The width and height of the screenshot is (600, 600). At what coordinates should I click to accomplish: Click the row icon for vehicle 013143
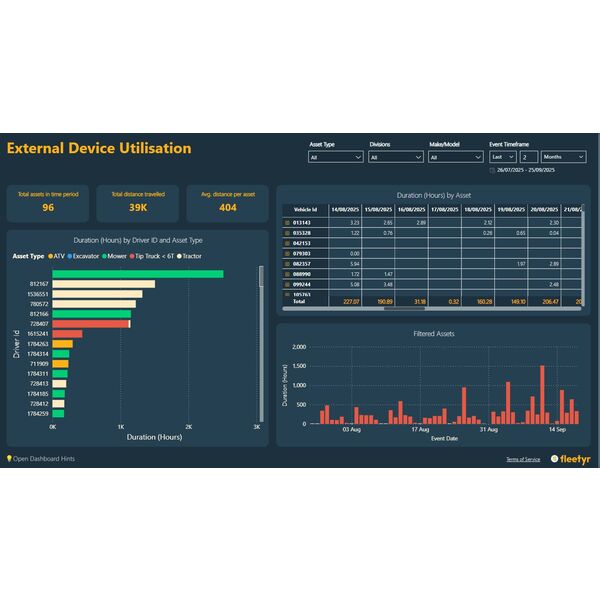pos(287,222)
